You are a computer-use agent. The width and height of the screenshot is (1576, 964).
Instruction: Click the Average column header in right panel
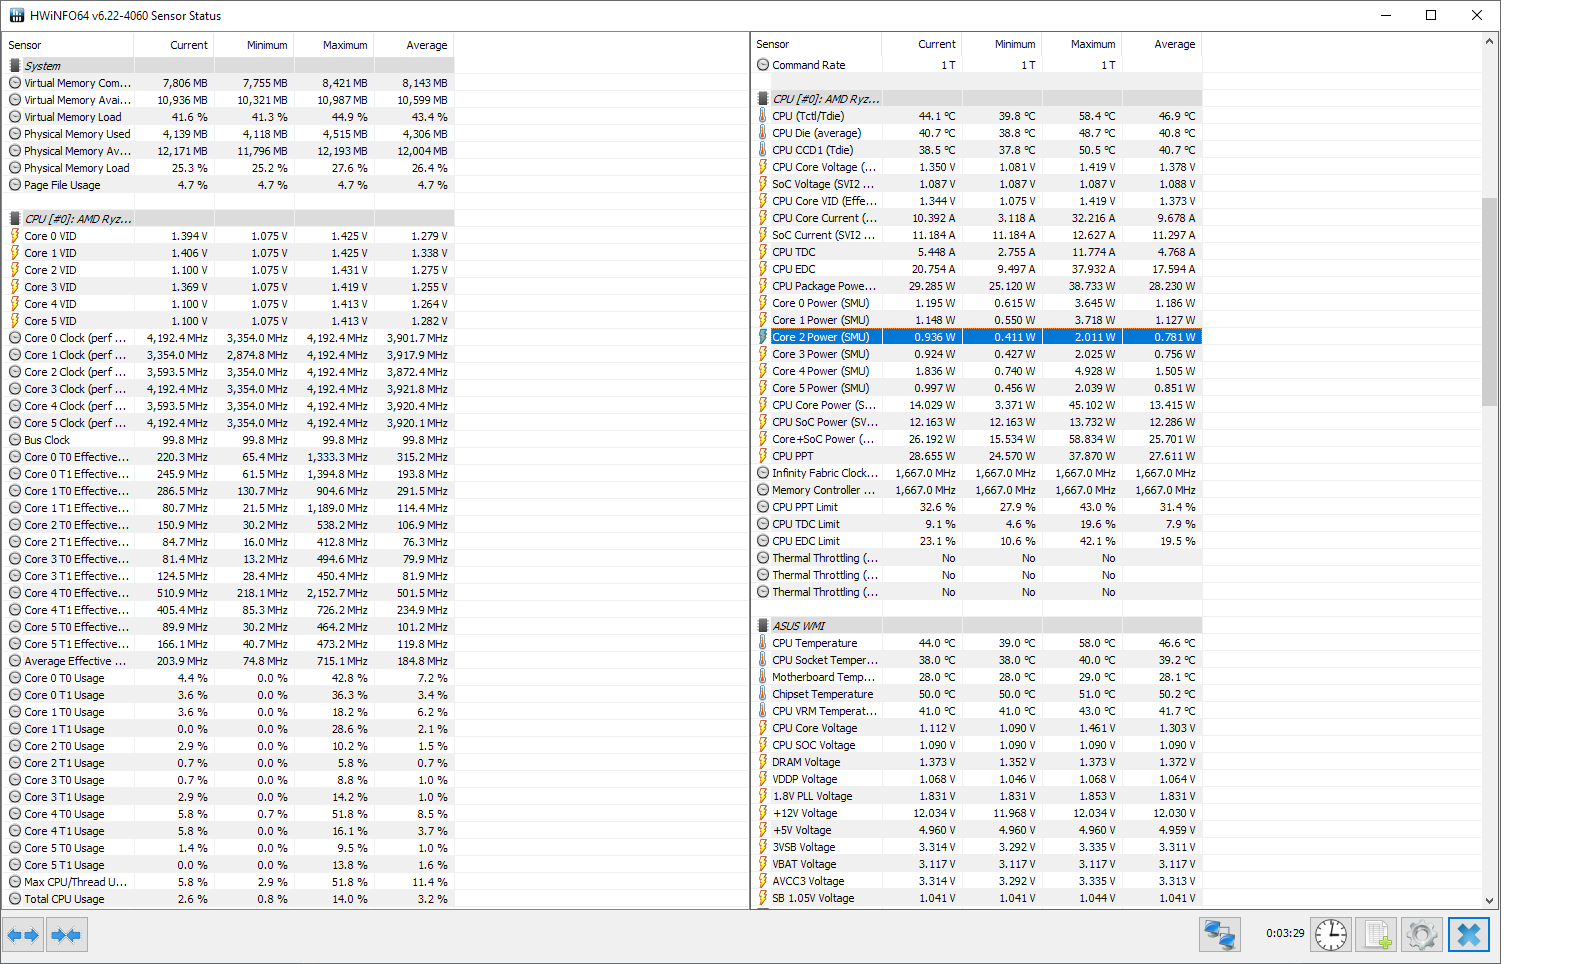[x=1174, y=44]
